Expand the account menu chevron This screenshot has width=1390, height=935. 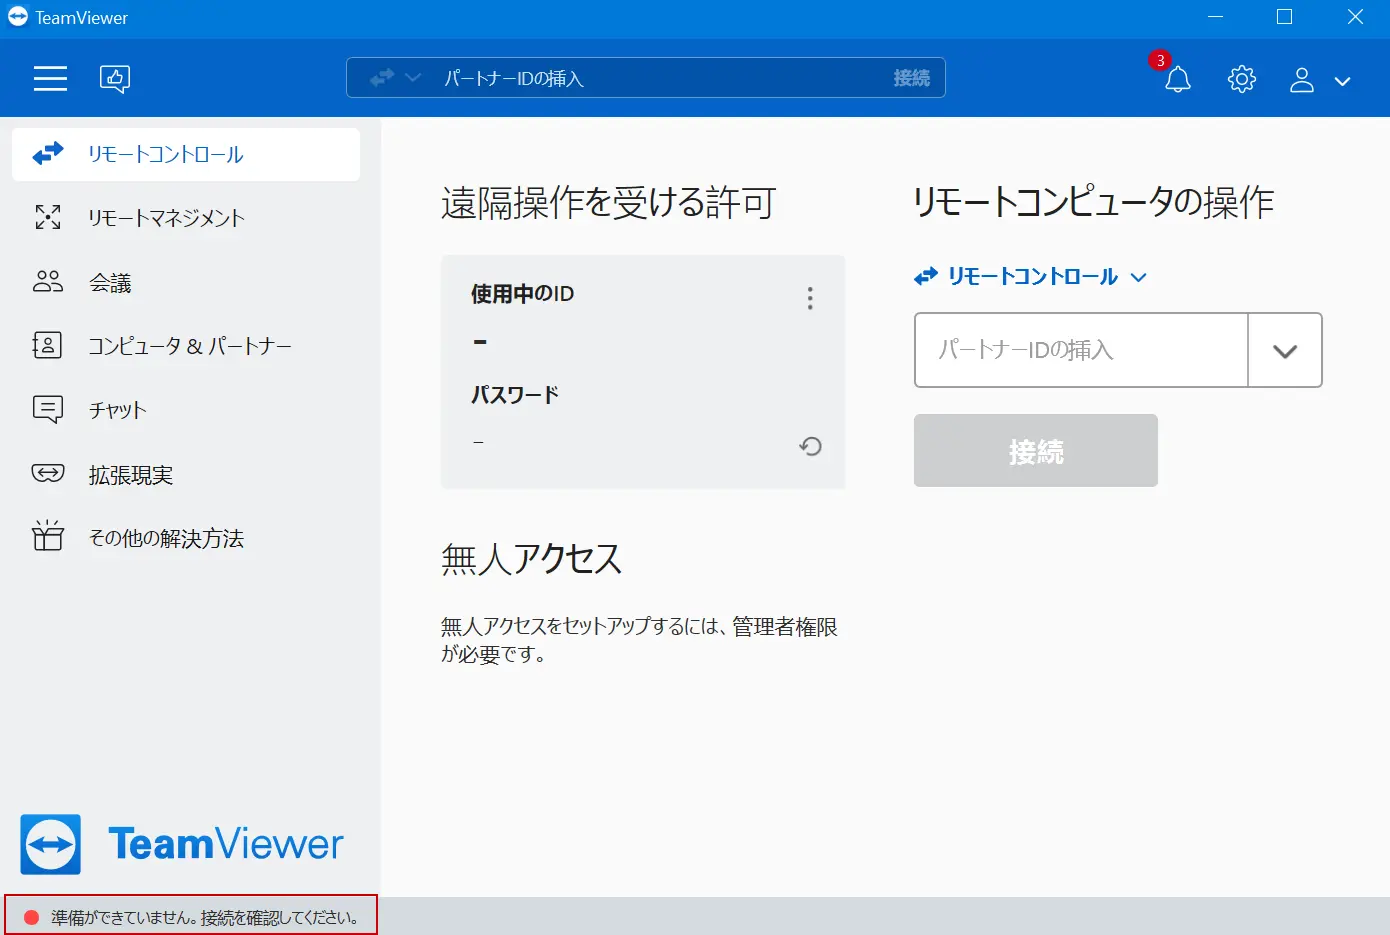click(x=1342, y=81)
